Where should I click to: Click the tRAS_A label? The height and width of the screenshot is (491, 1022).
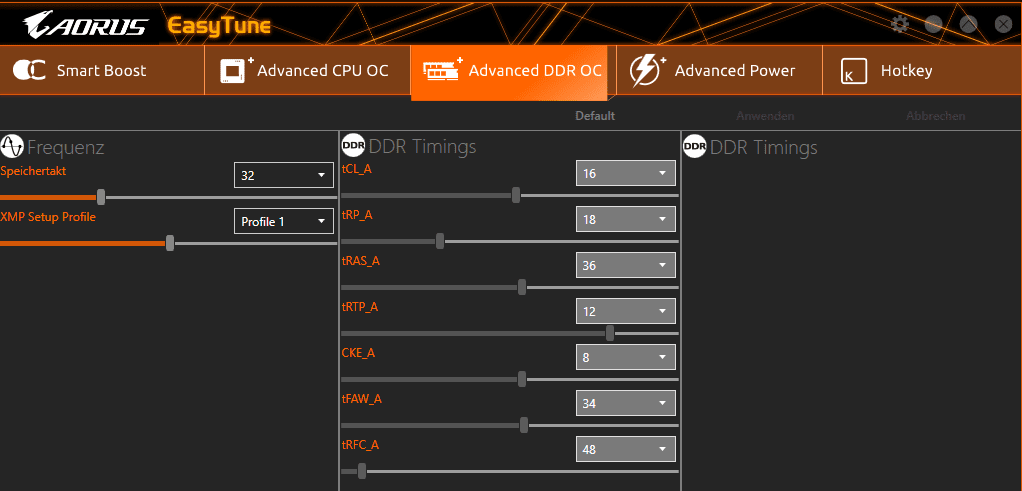click(360, 261)
